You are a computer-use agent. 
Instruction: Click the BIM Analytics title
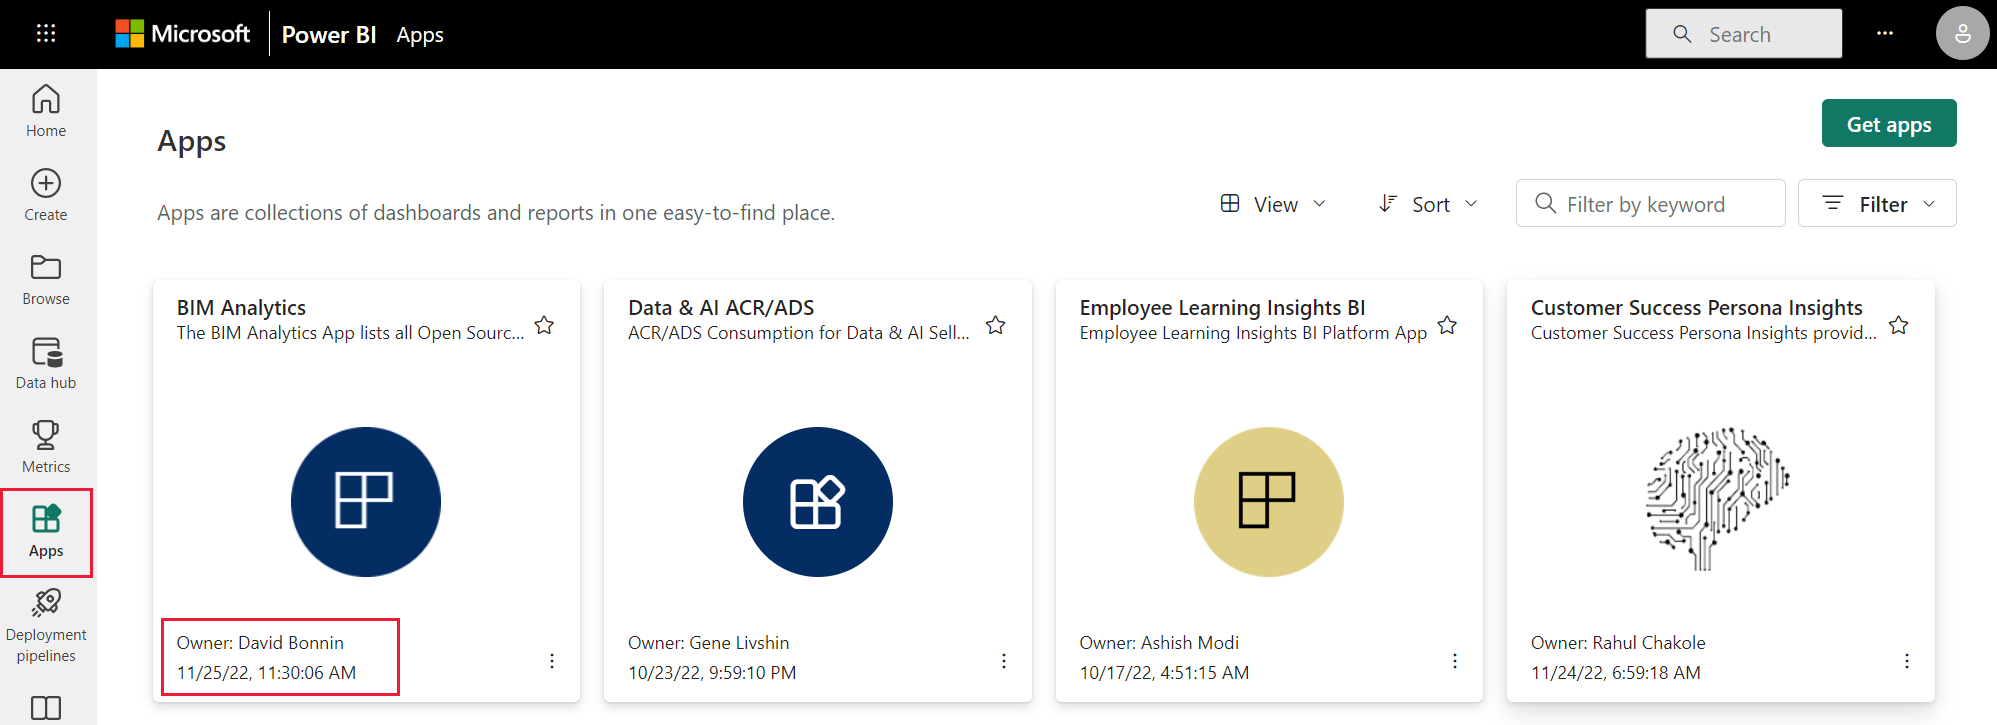click(x=241, y=308)
